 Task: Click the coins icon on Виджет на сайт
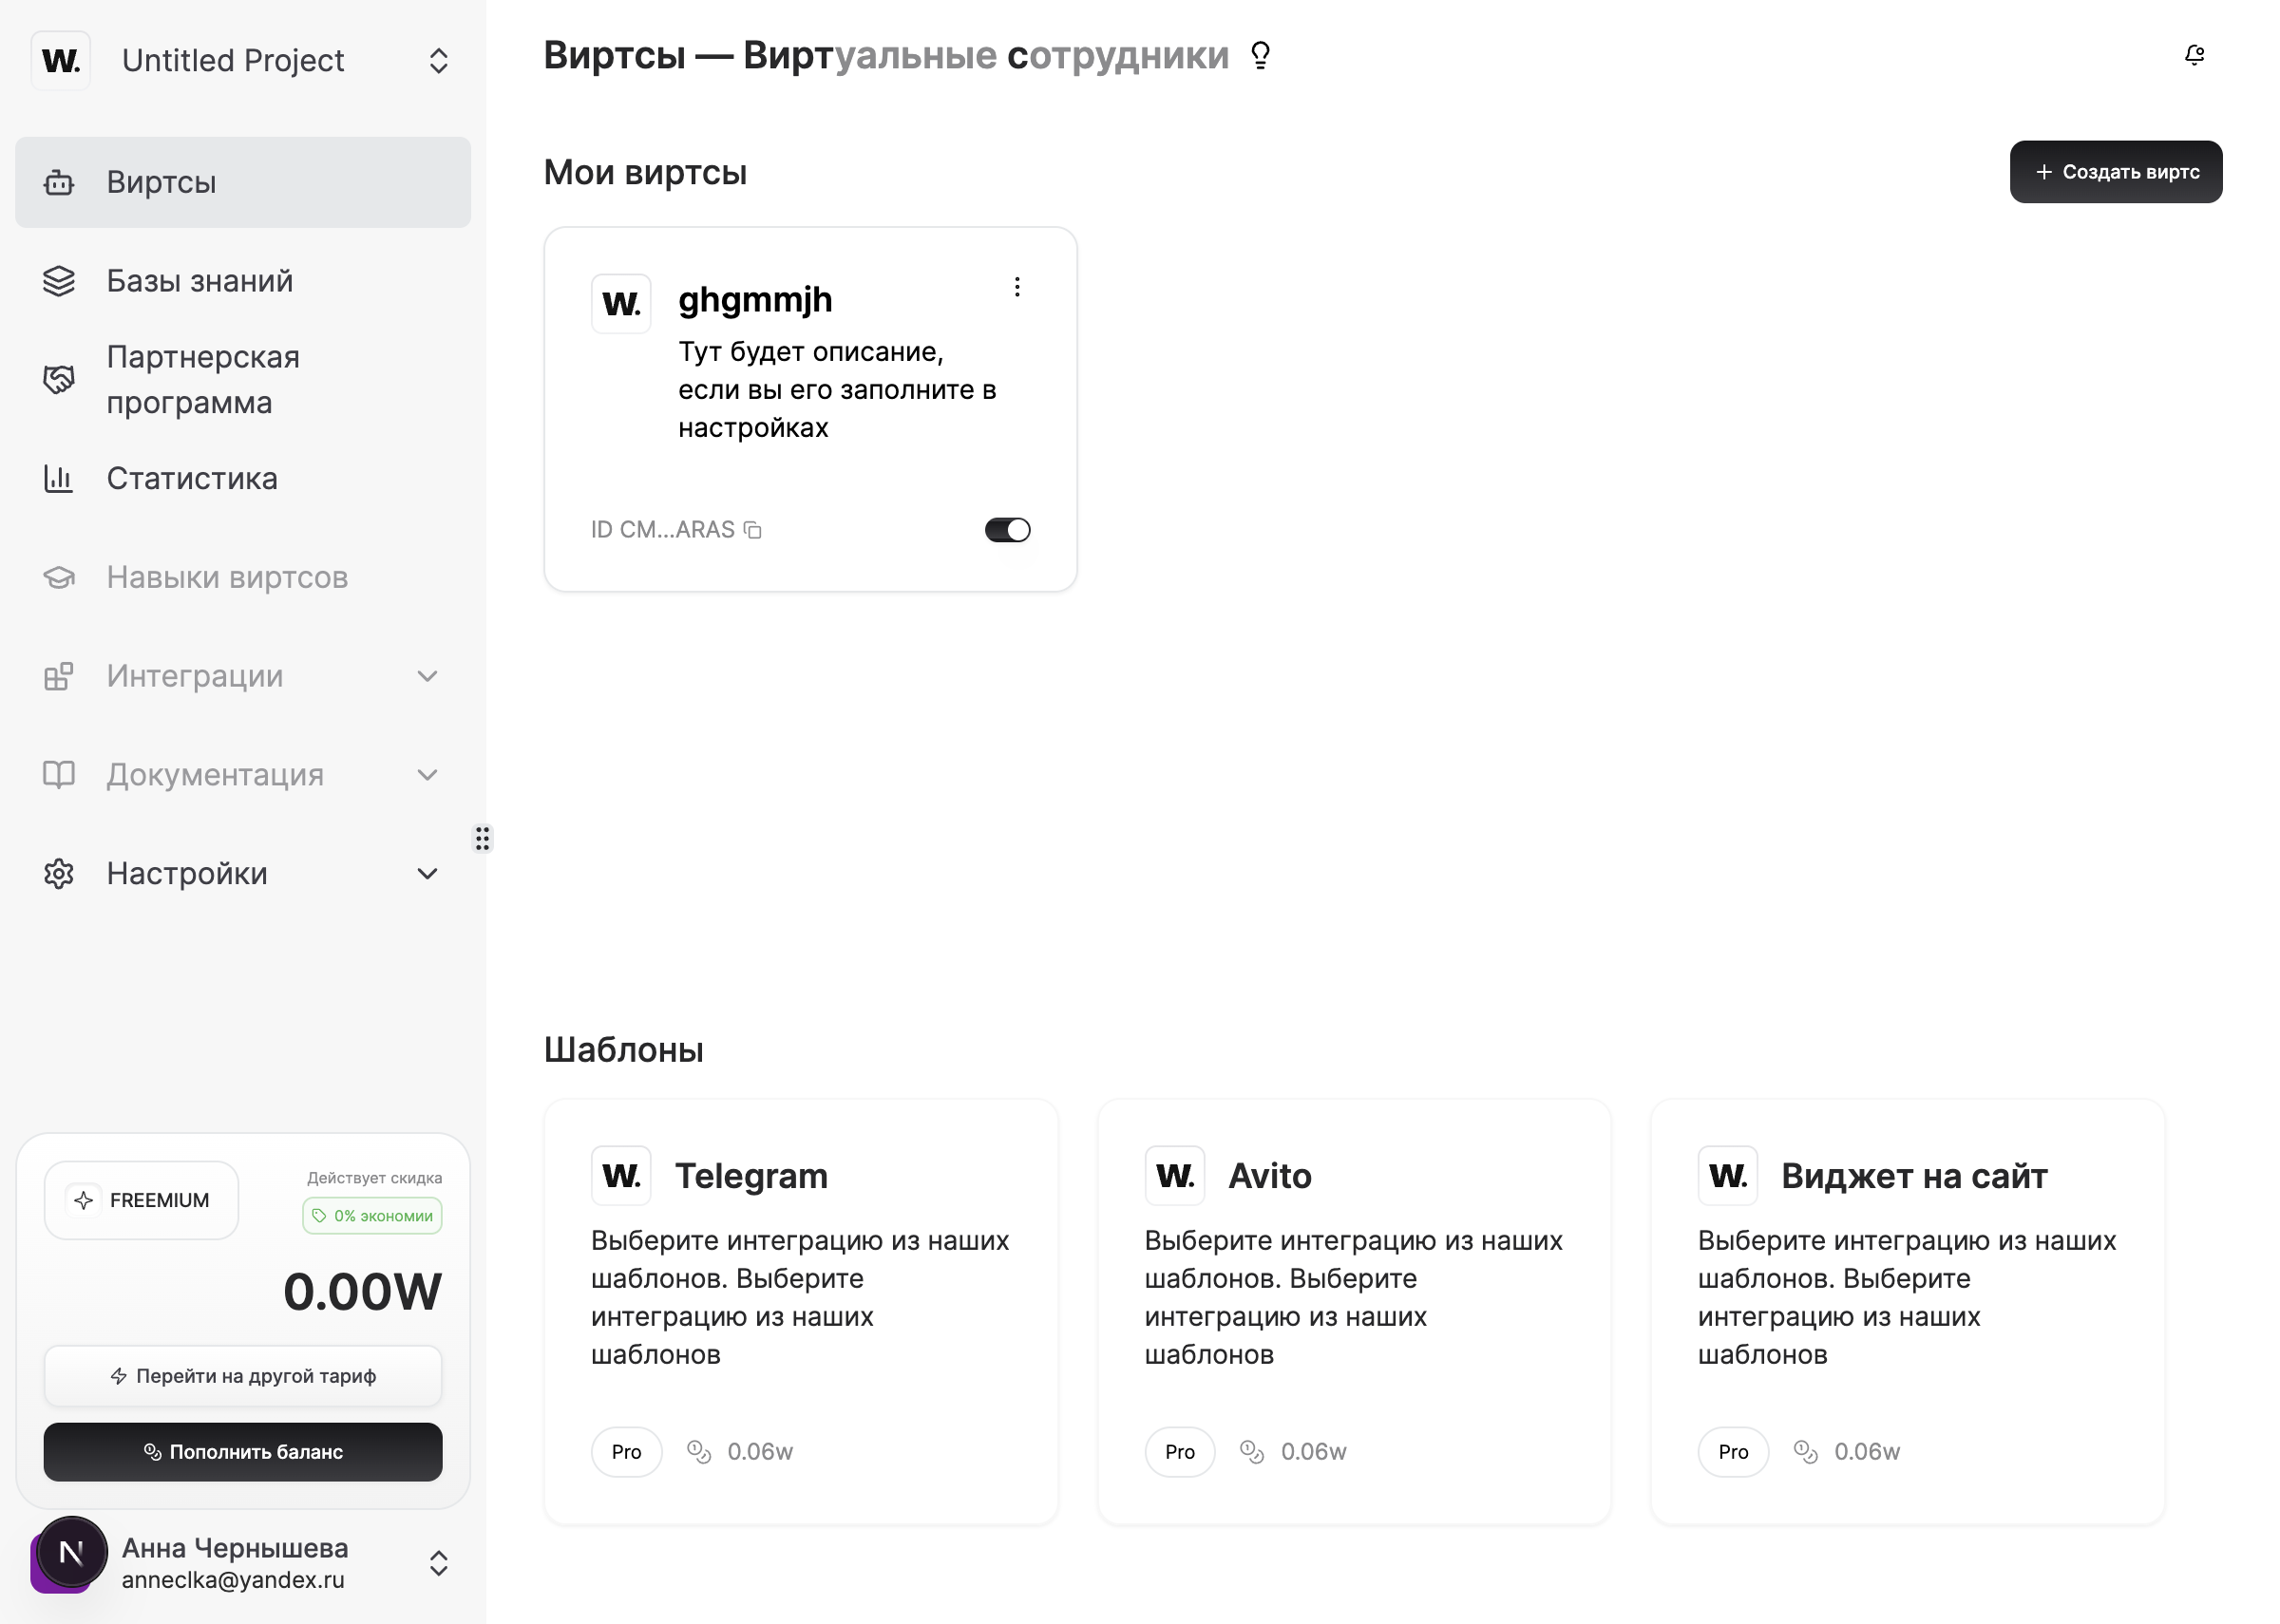tap(1806, 1452)
